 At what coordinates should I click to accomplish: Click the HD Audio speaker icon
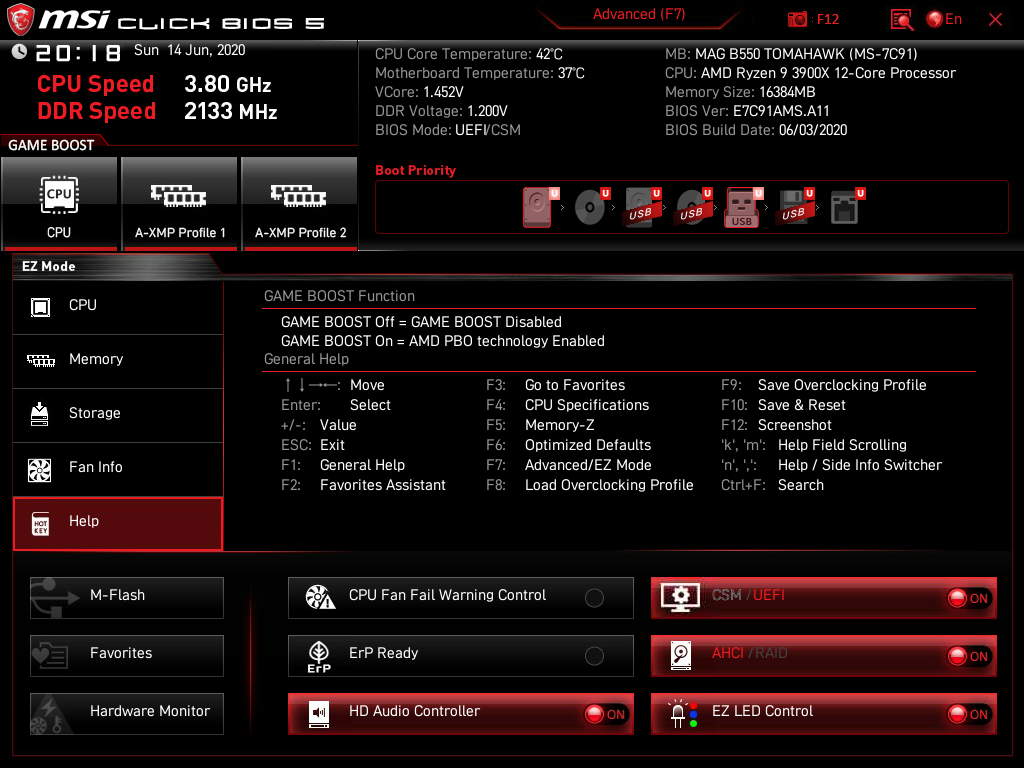pyautogui.click(x=319, y=714)
